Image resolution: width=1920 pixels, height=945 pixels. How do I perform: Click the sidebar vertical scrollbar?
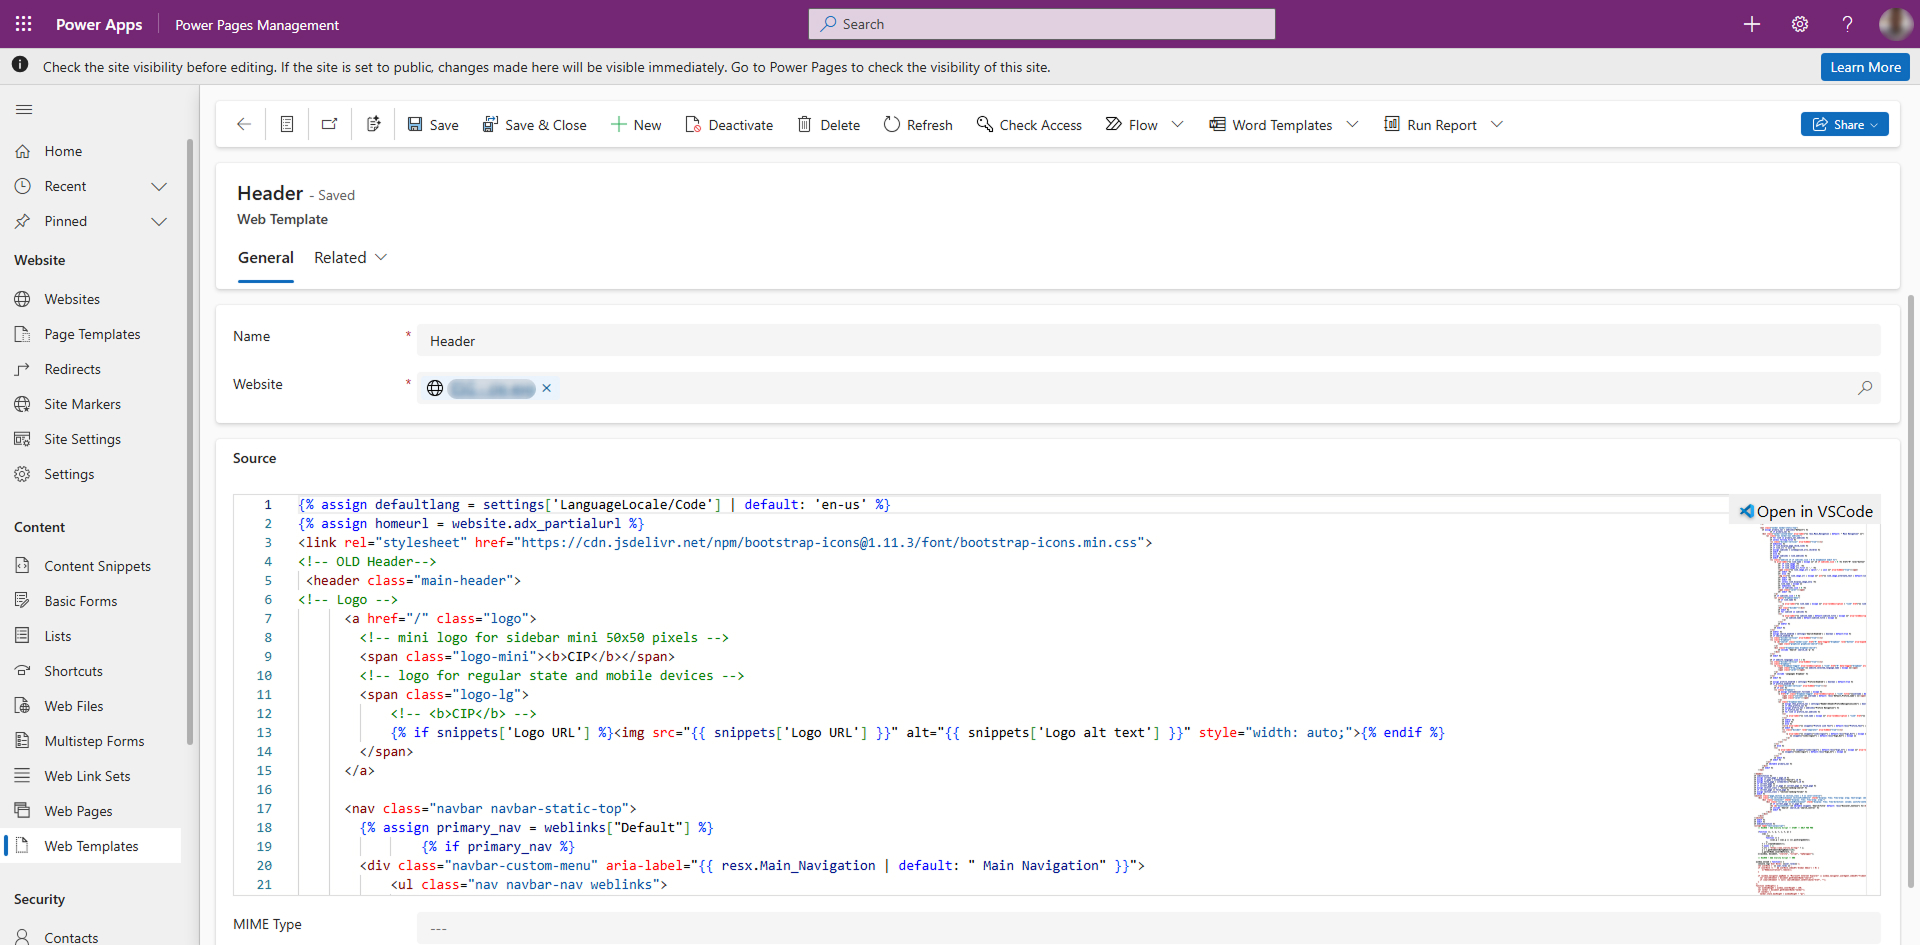[x=190, y=440]
